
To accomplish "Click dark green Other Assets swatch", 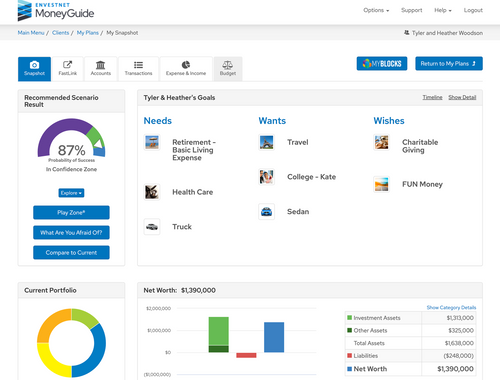I will 349,330.
